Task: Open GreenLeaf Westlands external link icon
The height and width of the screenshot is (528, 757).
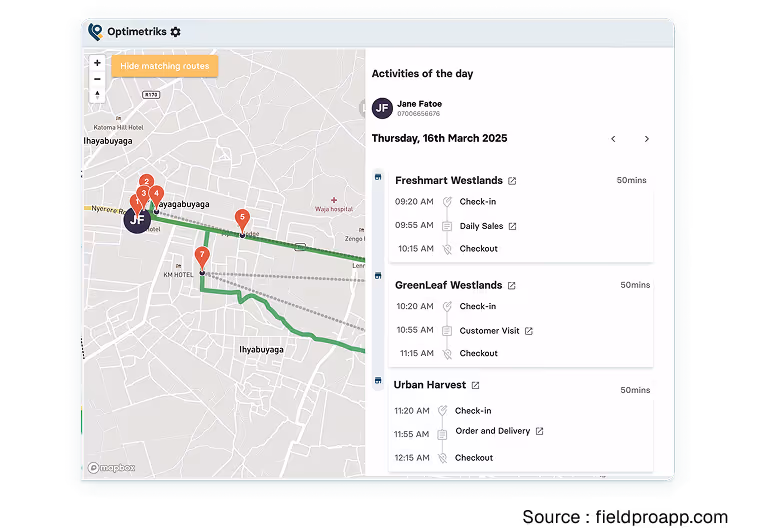Action: (511, 286)
